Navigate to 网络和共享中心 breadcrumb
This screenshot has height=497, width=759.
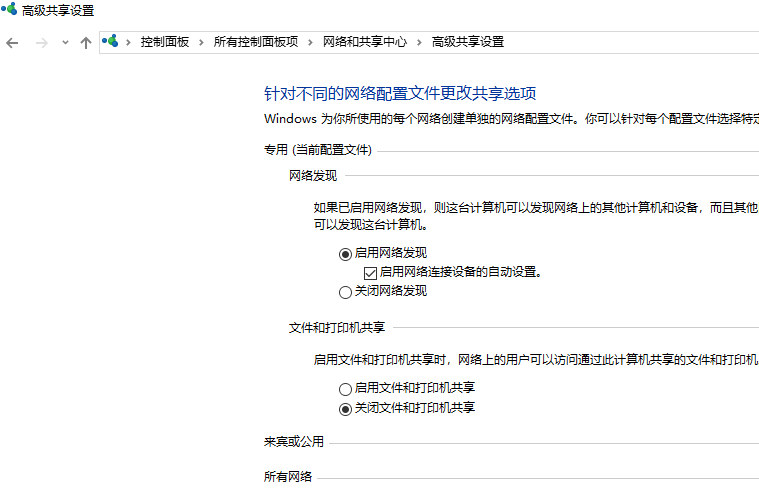pyautogui.click(x=365, y=42)
